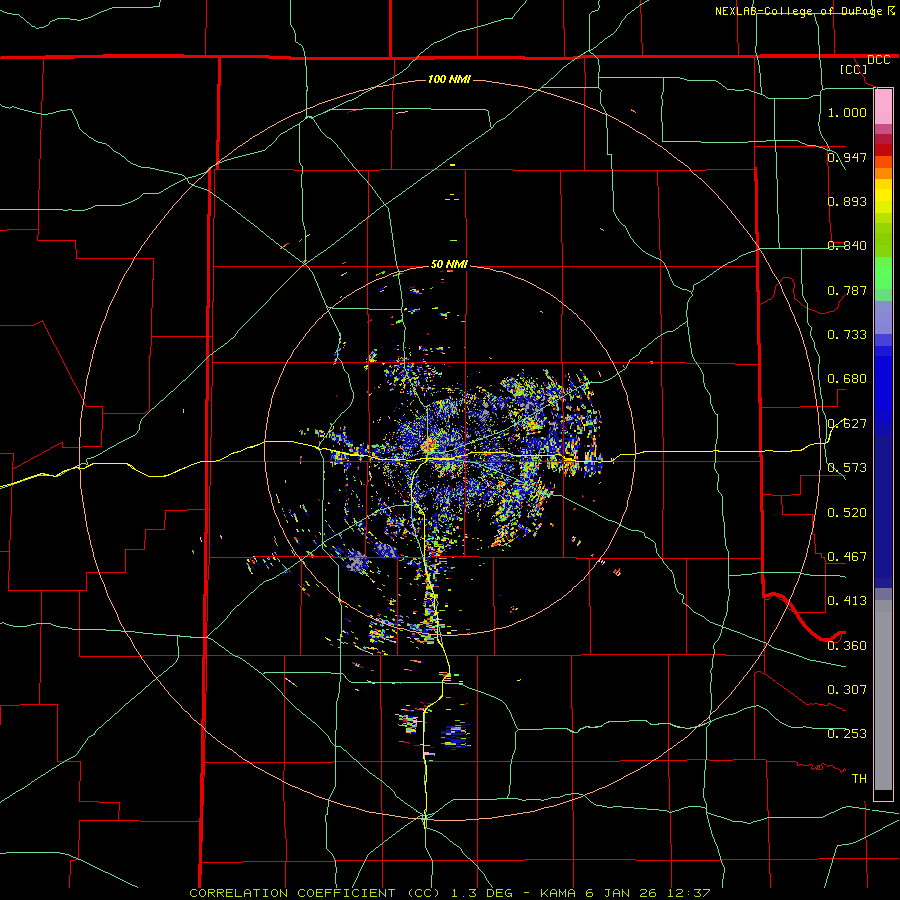Viewport: 900px width, 900px height.
Task: Click the DCC product label
Action: [x=878, y=60]
